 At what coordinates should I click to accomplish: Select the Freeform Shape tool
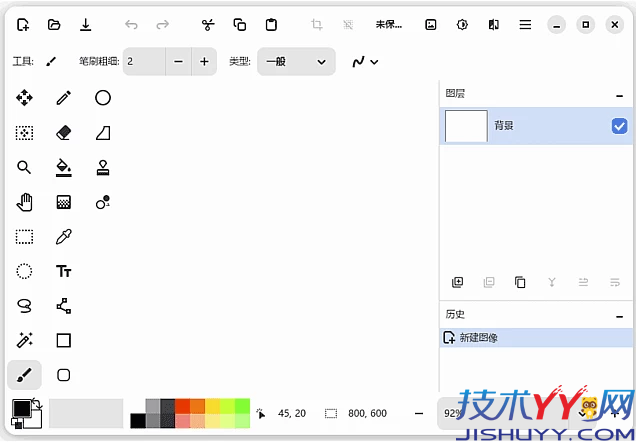pyautogui.click(x=103, y=133)
